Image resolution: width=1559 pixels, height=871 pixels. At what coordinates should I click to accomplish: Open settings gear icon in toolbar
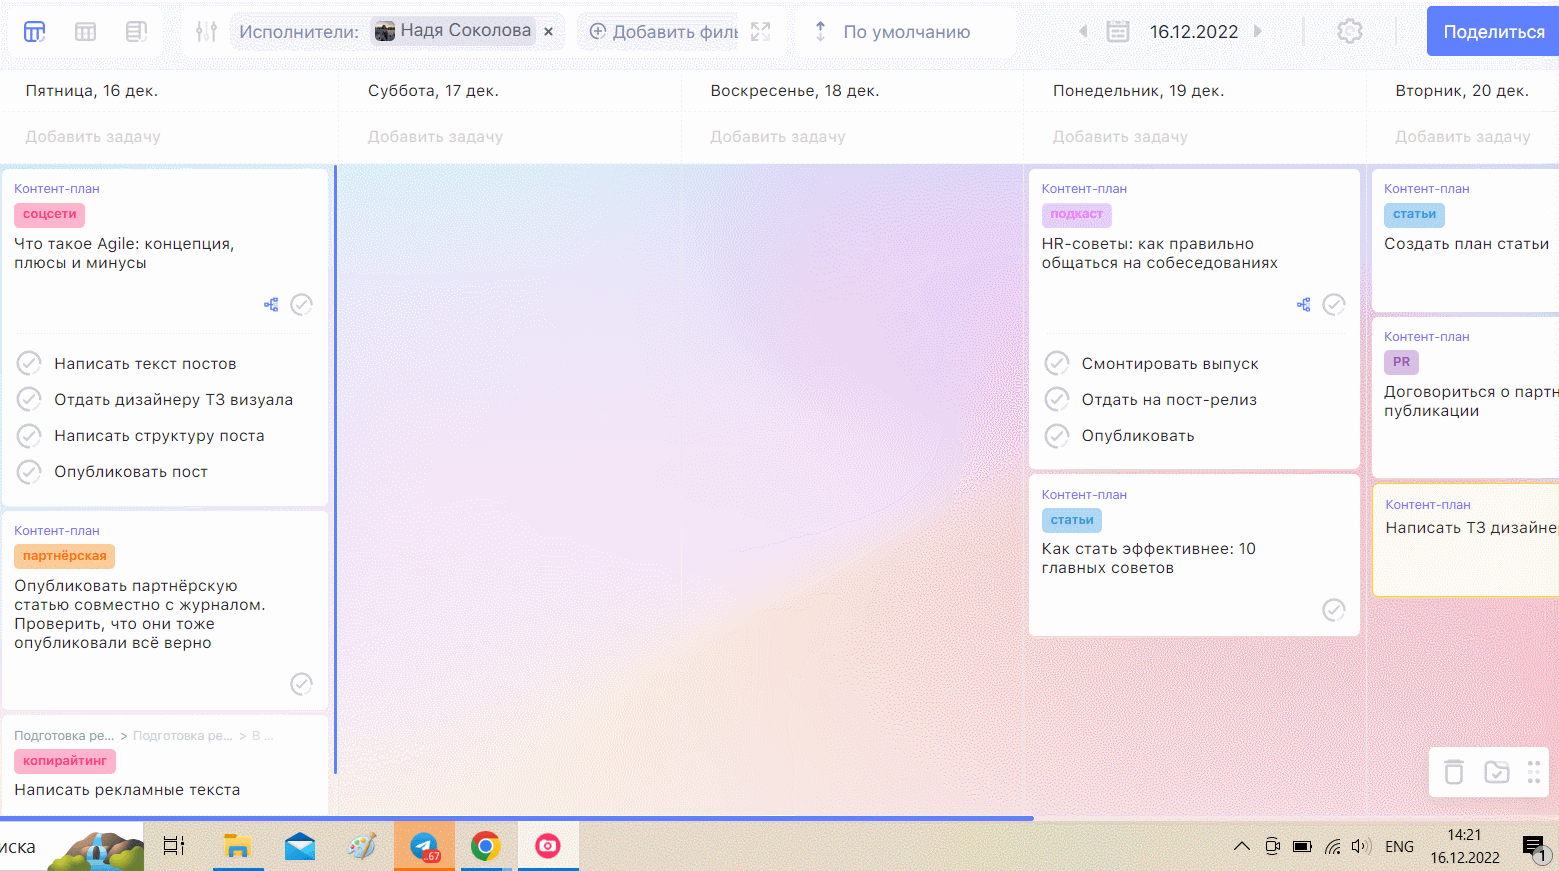[x=1349, y=32]
